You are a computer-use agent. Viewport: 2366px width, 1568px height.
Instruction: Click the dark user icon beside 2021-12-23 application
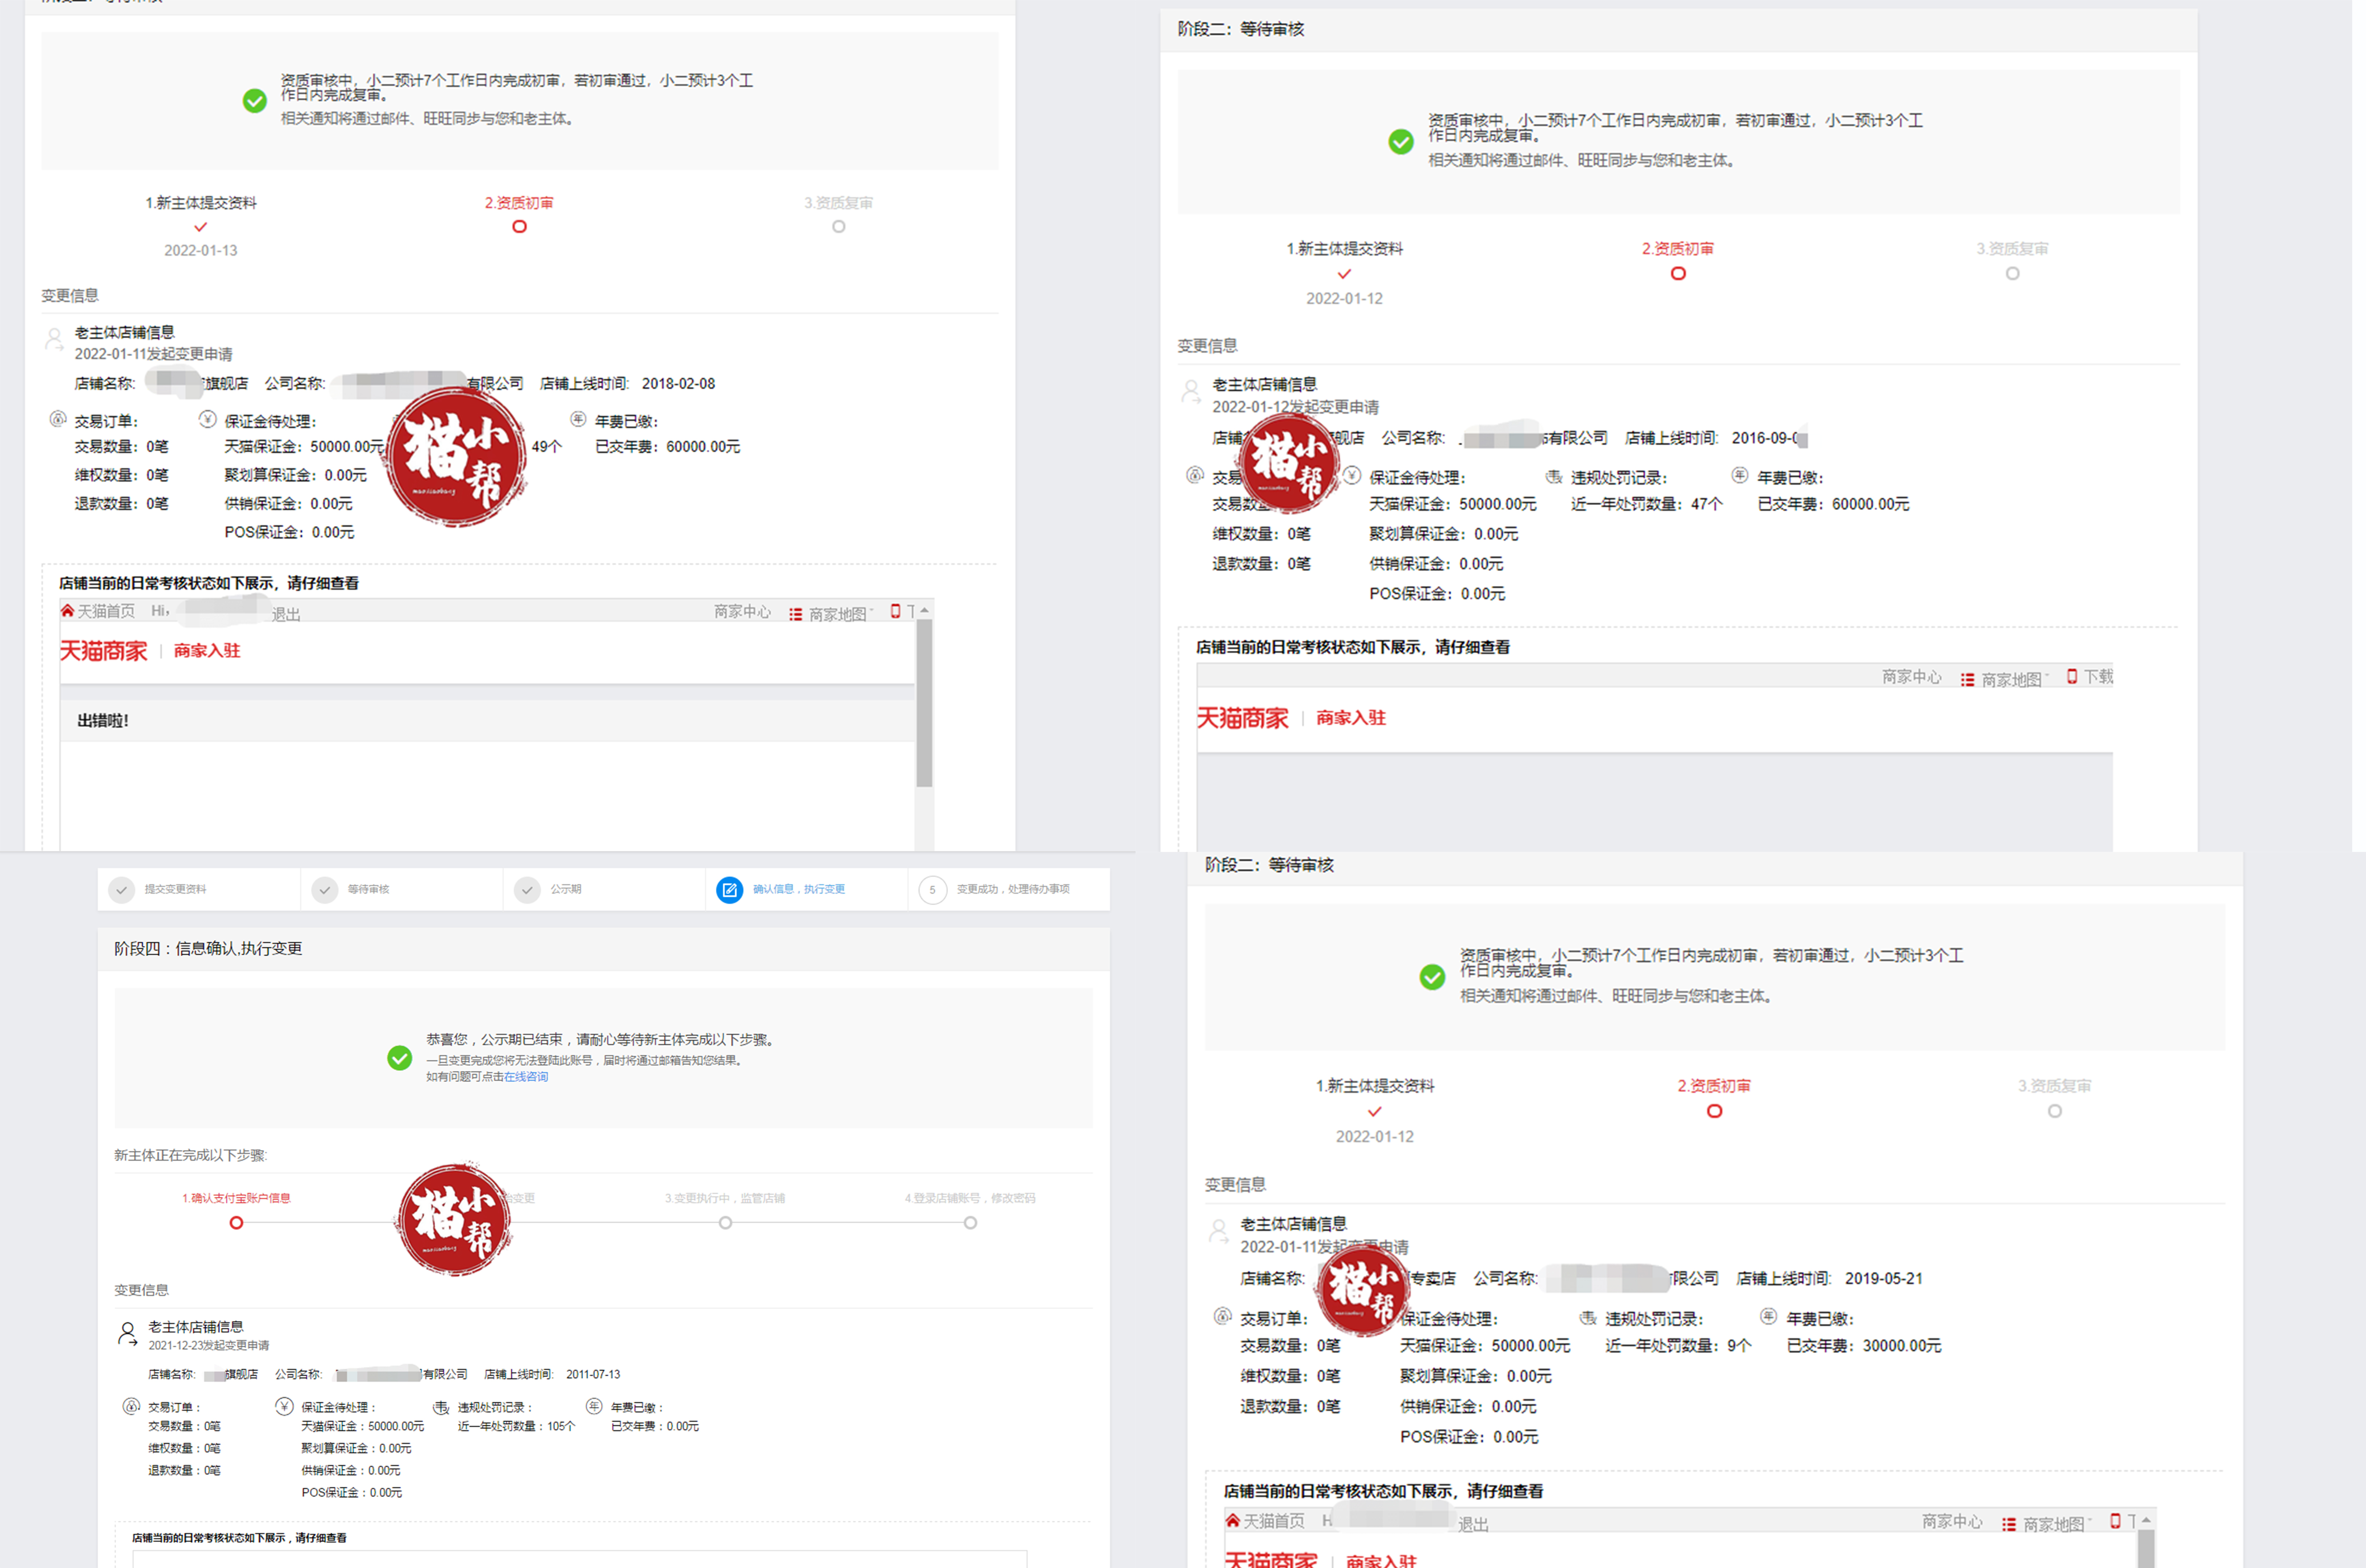pos(128,1334)
